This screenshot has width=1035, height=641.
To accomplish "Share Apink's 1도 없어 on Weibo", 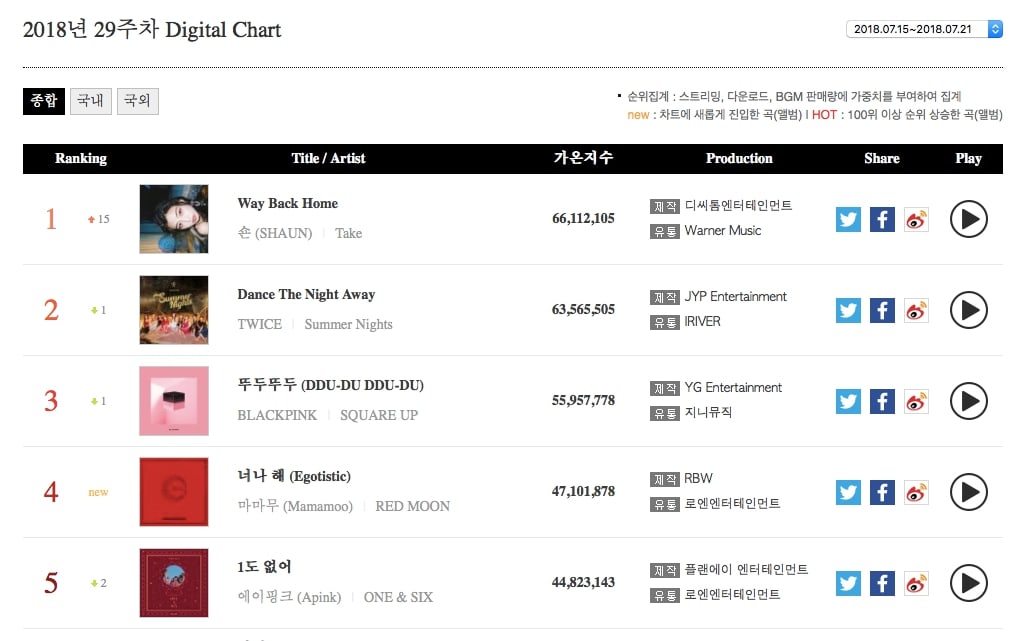I will point(916,583).
